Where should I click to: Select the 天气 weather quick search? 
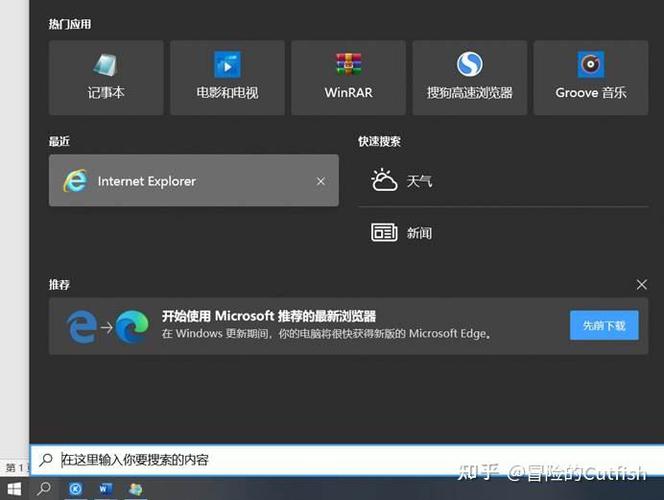pos(503,181)
